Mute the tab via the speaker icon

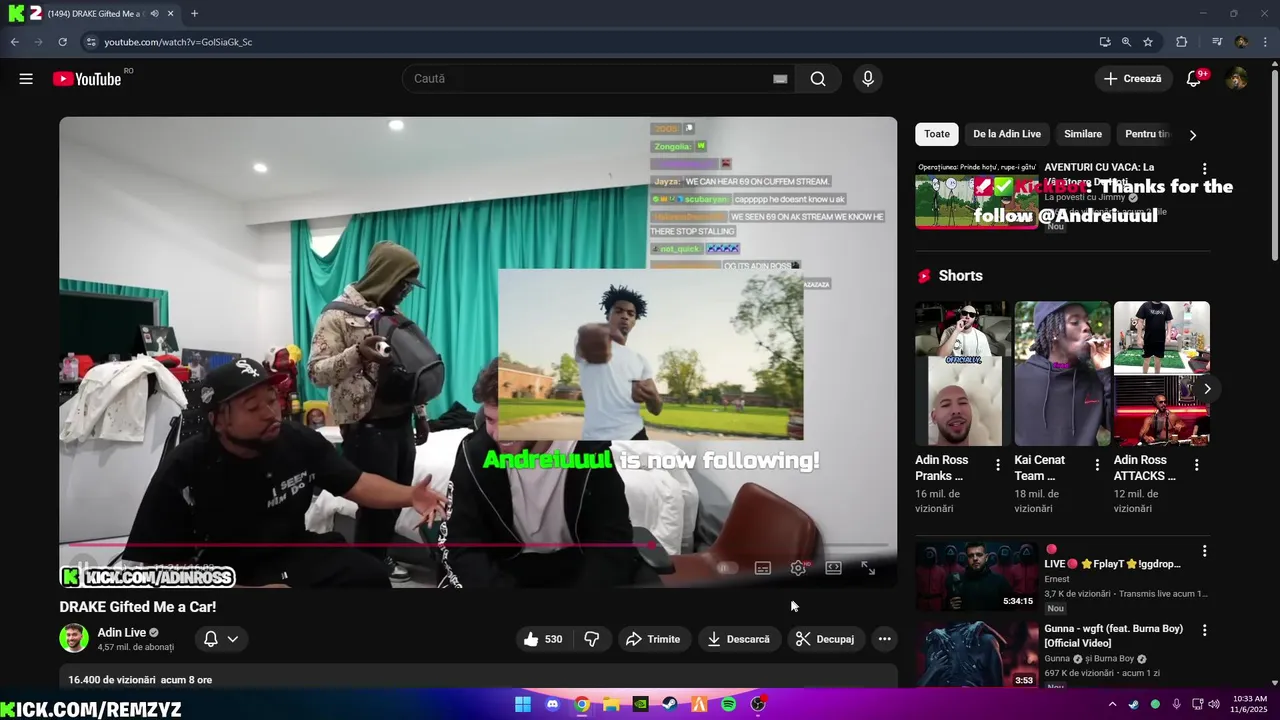[154, 13]
